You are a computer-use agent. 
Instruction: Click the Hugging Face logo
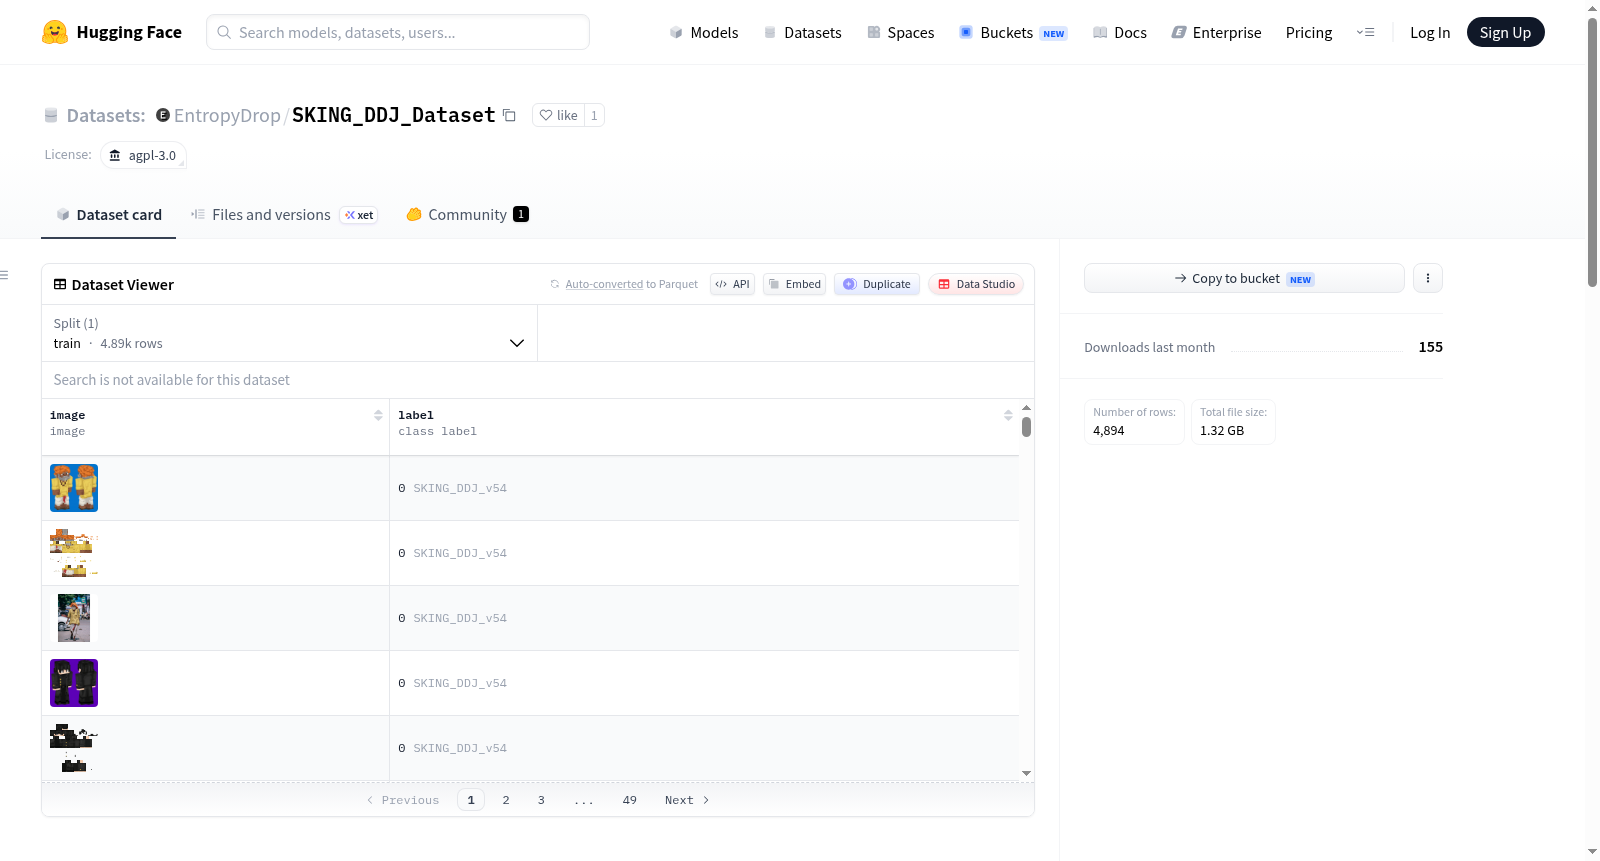click(x=111, y=32)
